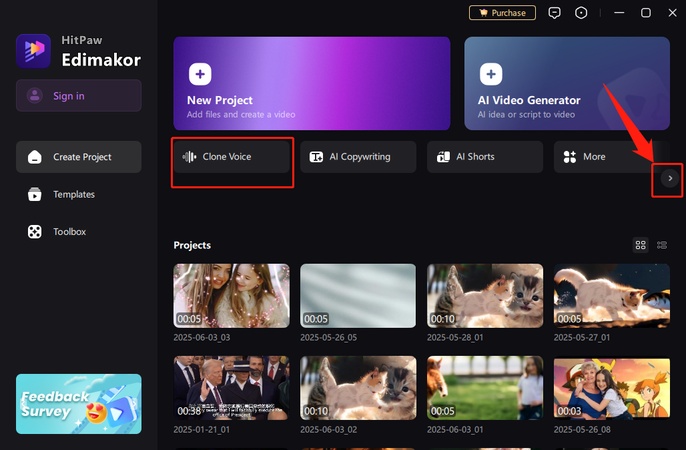Switch projects to grid view
The width and height of the screenshot is (686, 450).
pyautogui.click(x=641, y=245)
